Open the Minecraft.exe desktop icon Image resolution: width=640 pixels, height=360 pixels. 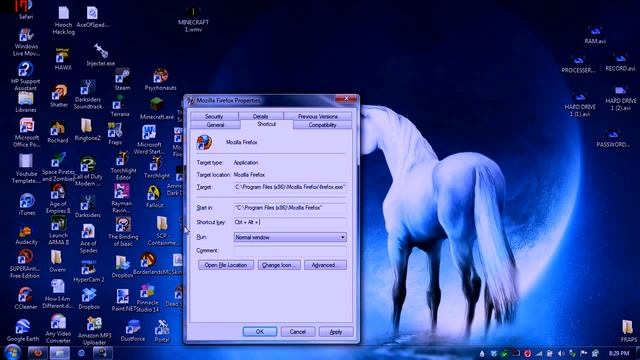pyautogui.click(x=156, y=109)
